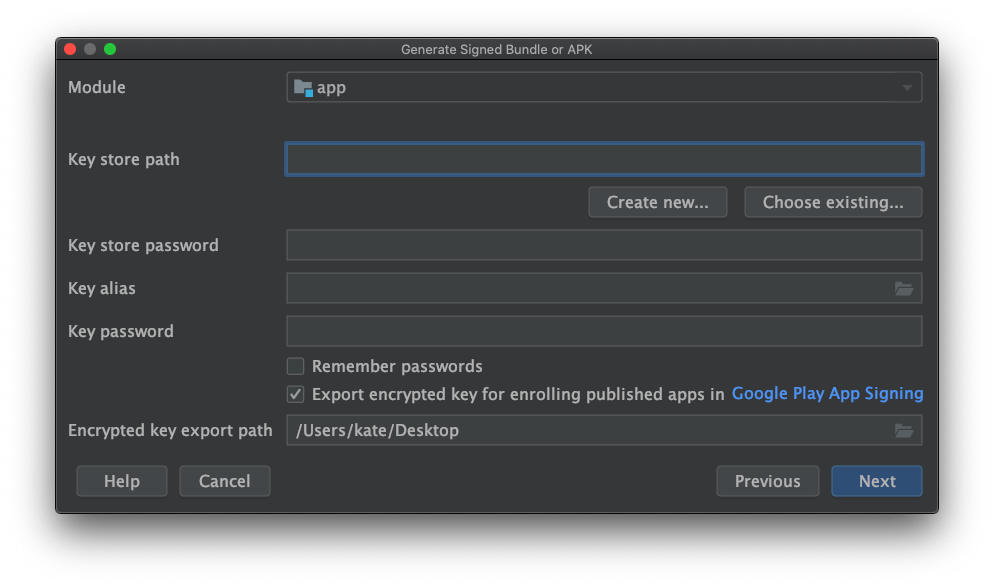Click browse folder icon for encrypted key export path
This screenshot has height=587, width=994.
tap(904, 431)
